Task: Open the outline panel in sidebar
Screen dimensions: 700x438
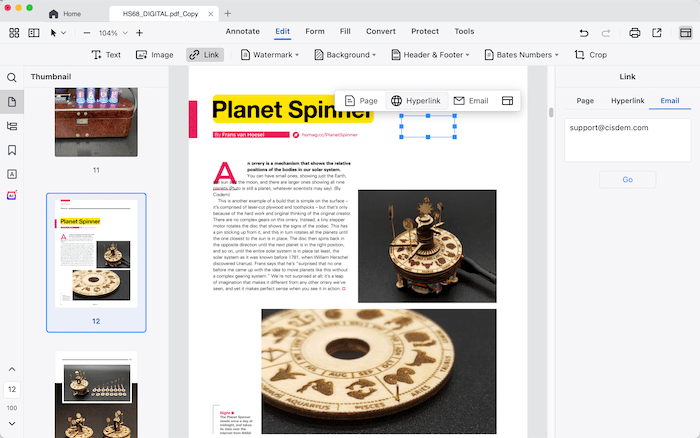Action: coord(12,126)
